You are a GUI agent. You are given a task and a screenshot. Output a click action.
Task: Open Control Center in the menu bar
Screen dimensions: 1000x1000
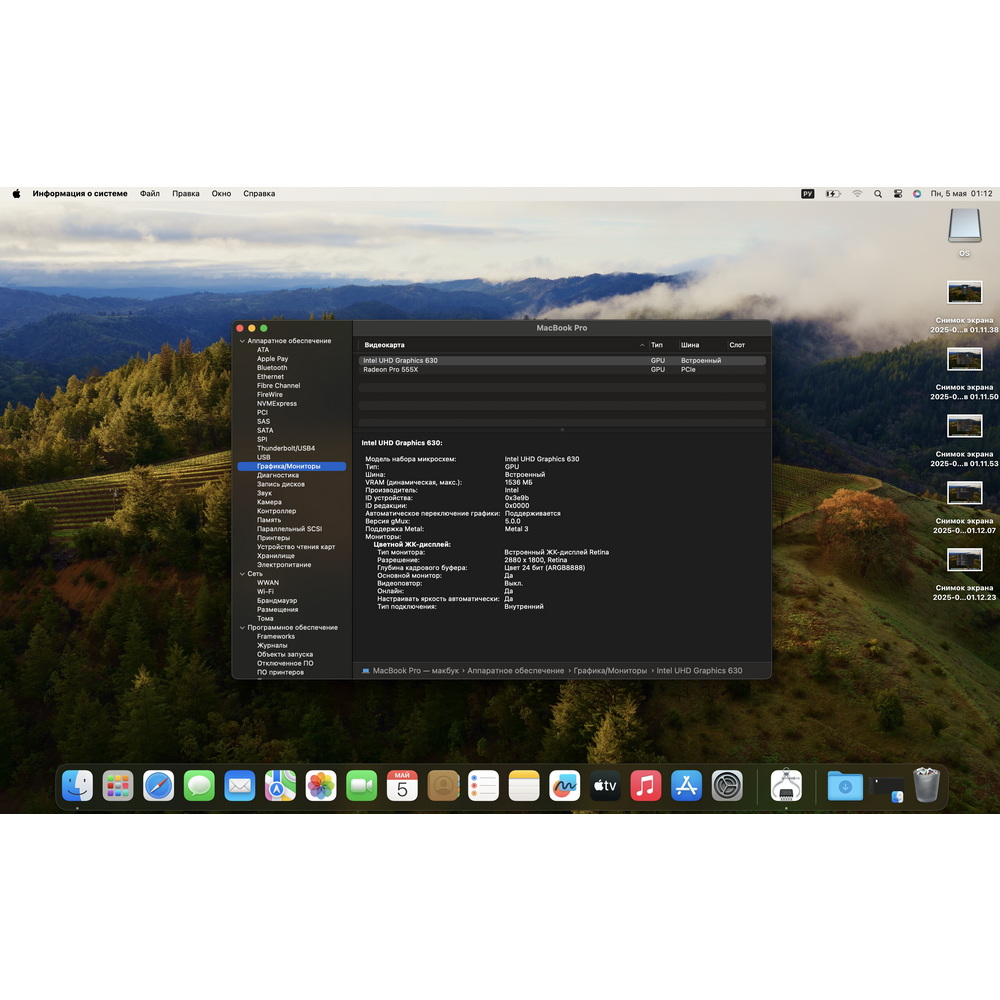(898, 194)
